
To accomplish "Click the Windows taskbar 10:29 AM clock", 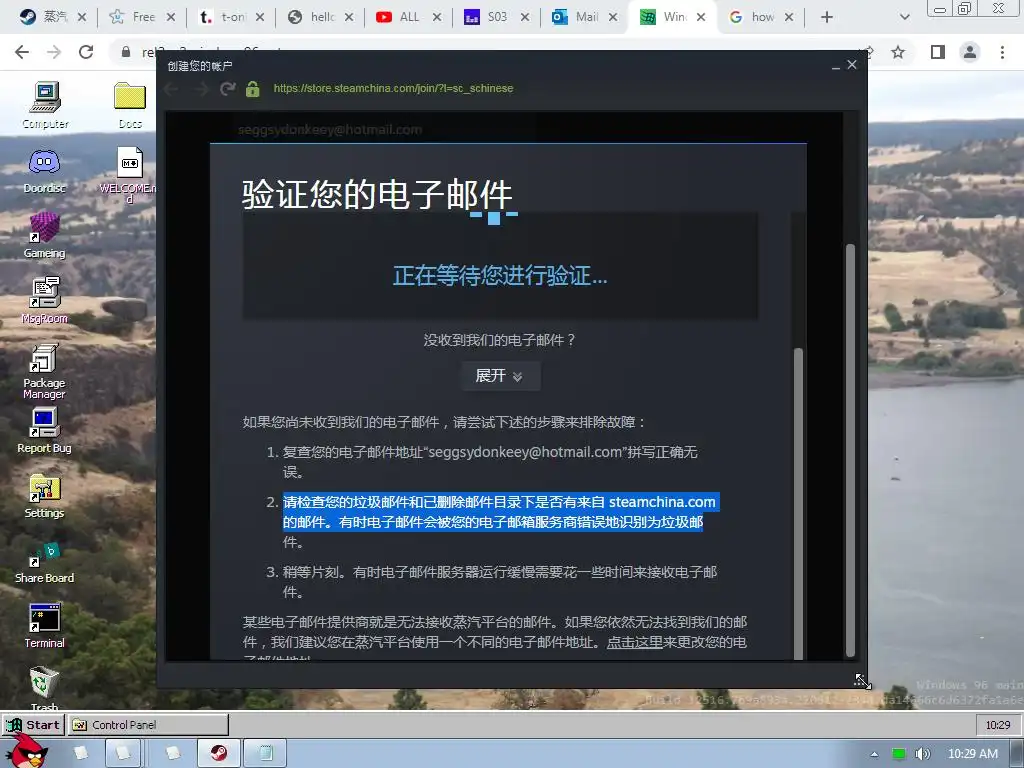I will pos(972,754).
